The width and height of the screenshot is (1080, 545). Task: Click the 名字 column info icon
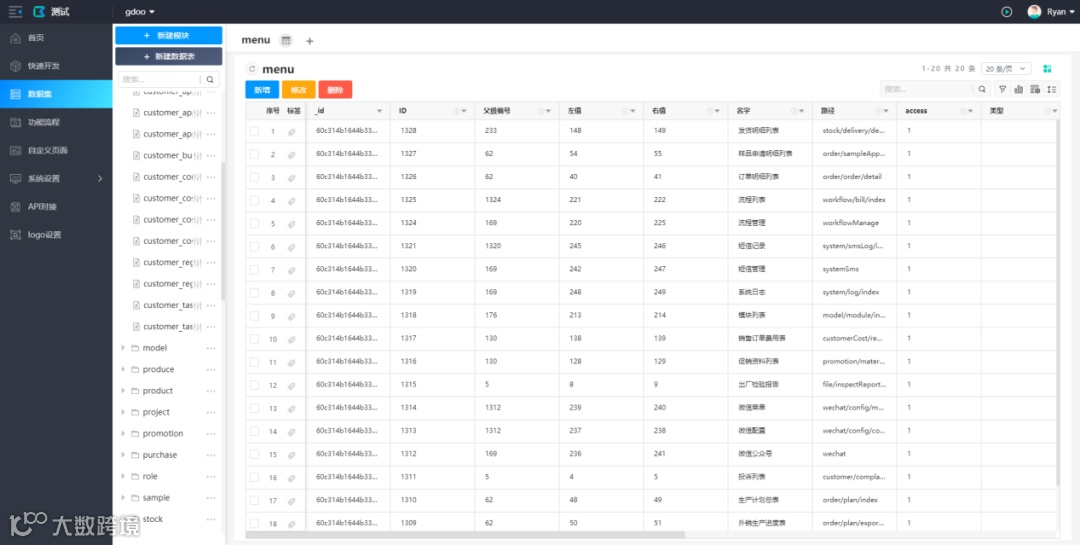click(x=793, y=111)
